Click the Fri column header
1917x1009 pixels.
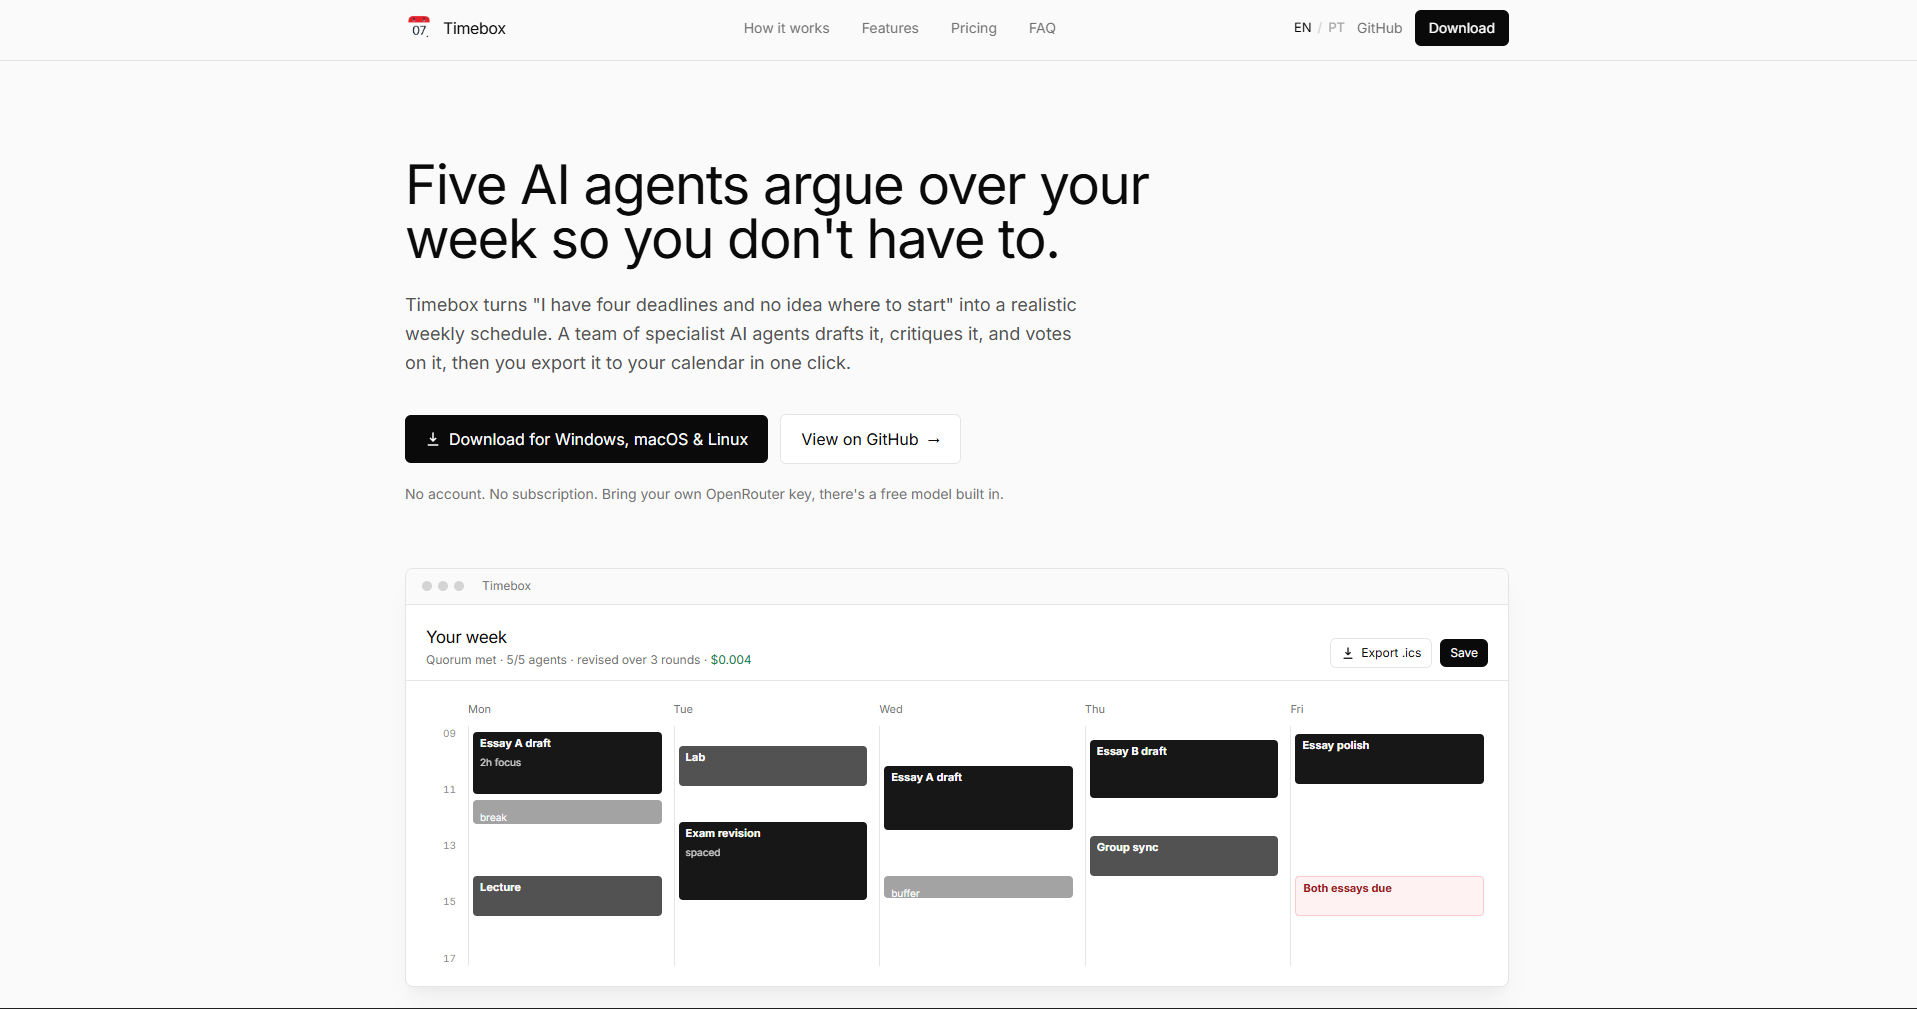[x=1297, y=709]
